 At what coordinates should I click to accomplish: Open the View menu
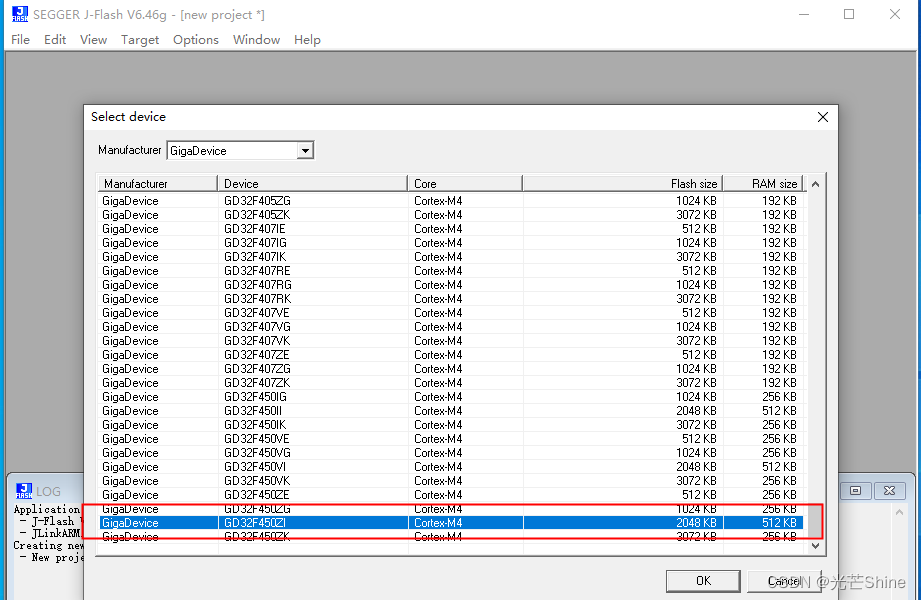[x=93, y=39]
